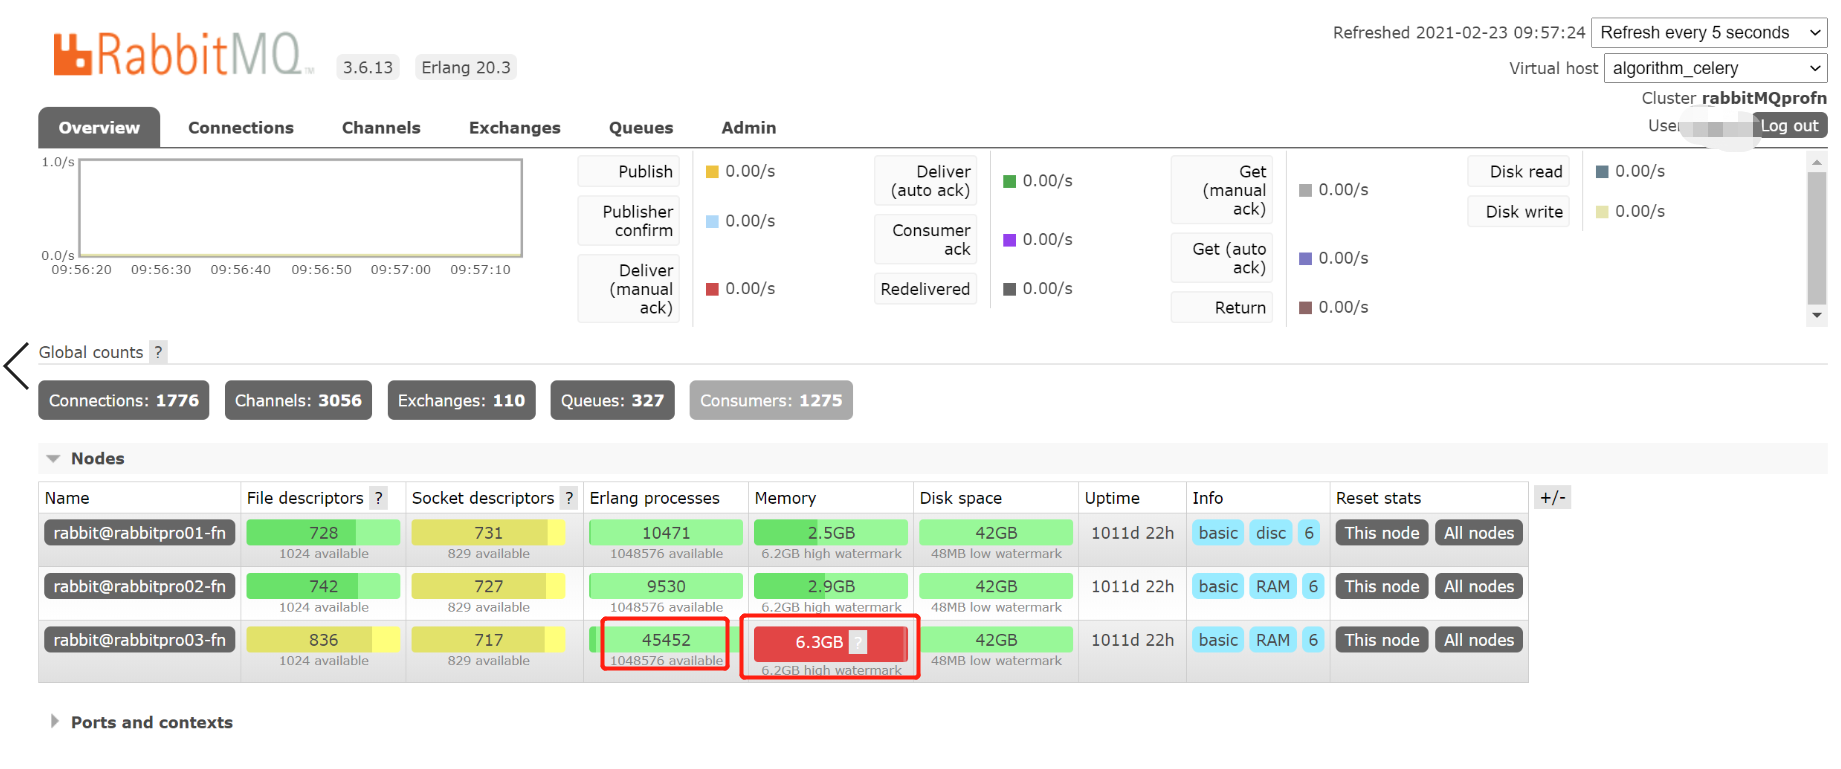Click the Publisher confirm rate label
Screen dimensions: 1841x769
click(629, 221)
